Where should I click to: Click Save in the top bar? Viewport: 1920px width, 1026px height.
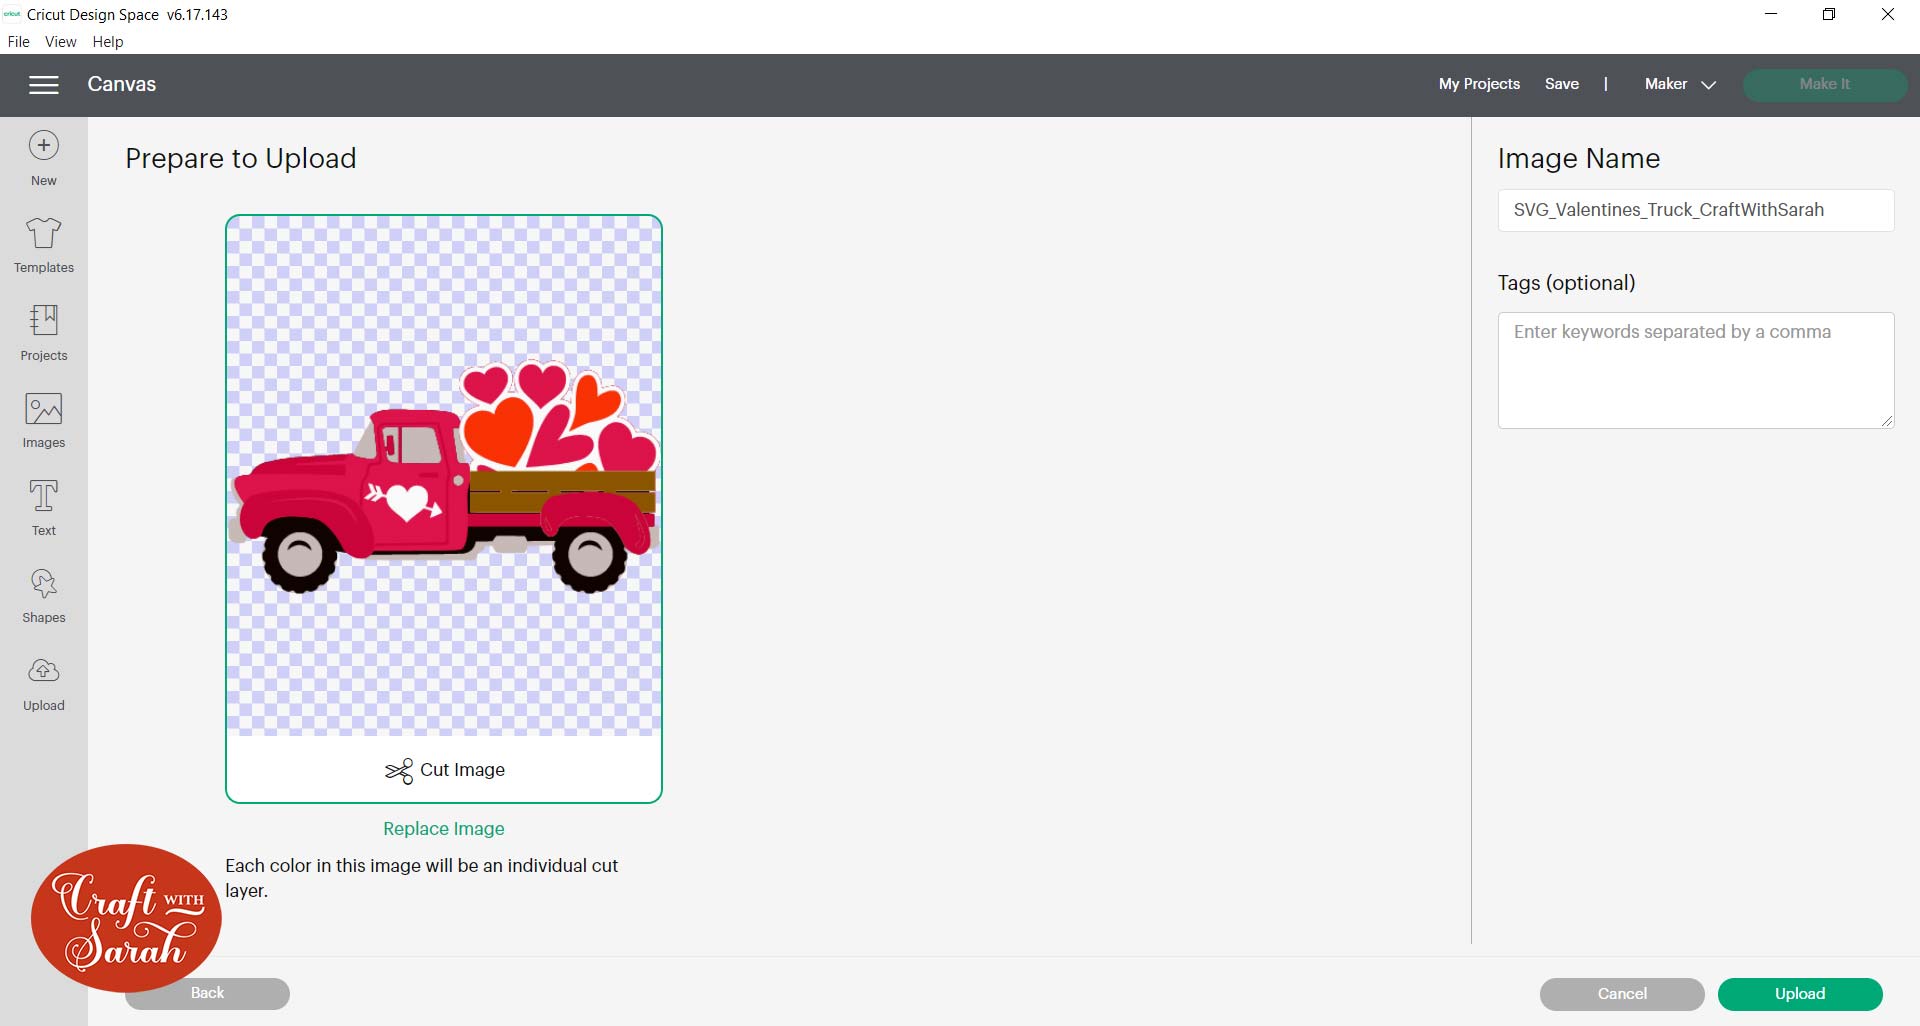coord(1562,84)
